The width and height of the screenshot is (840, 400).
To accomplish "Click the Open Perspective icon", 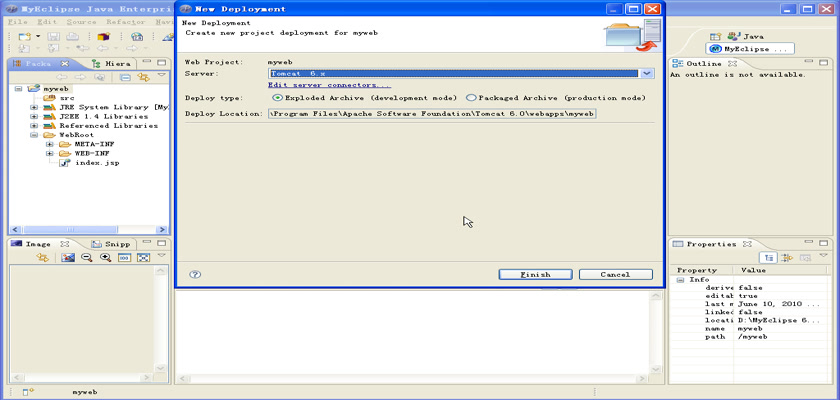I will pyautogui.click(x=715, y=36).
